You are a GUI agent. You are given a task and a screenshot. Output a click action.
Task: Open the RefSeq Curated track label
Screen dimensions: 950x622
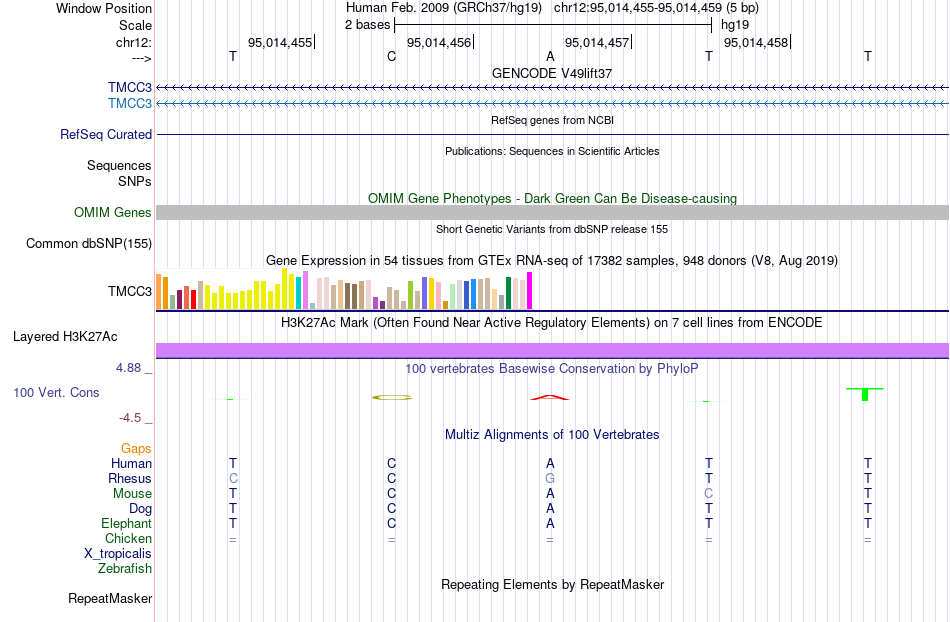pos(106,134)
